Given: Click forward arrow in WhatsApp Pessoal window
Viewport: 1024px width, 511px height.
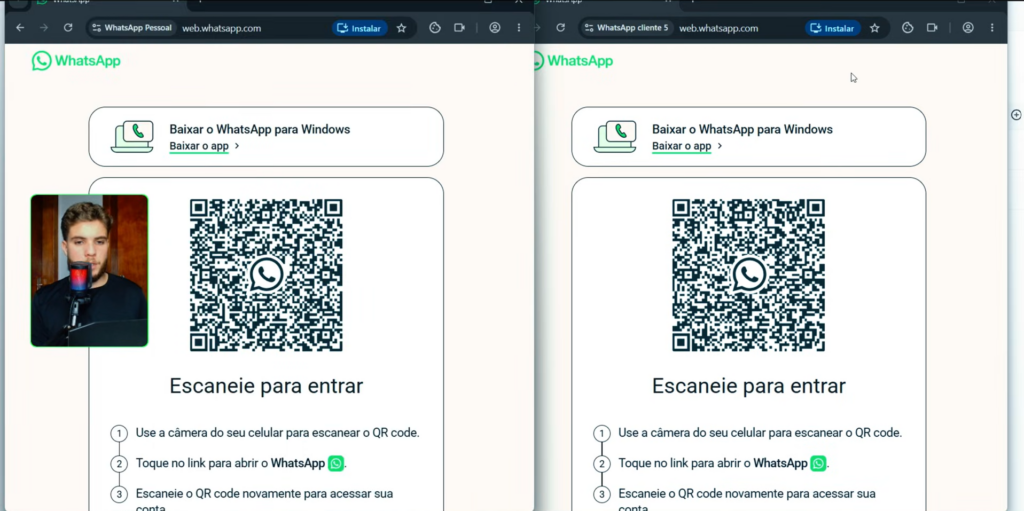Looking at the screenshot, I should pyautogui.click(x=44, y=27).
